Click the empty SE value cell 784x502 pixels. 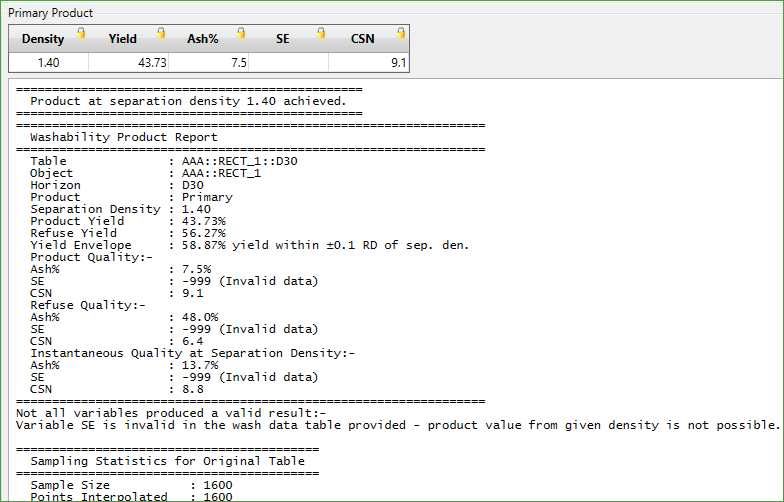[289, 62]
